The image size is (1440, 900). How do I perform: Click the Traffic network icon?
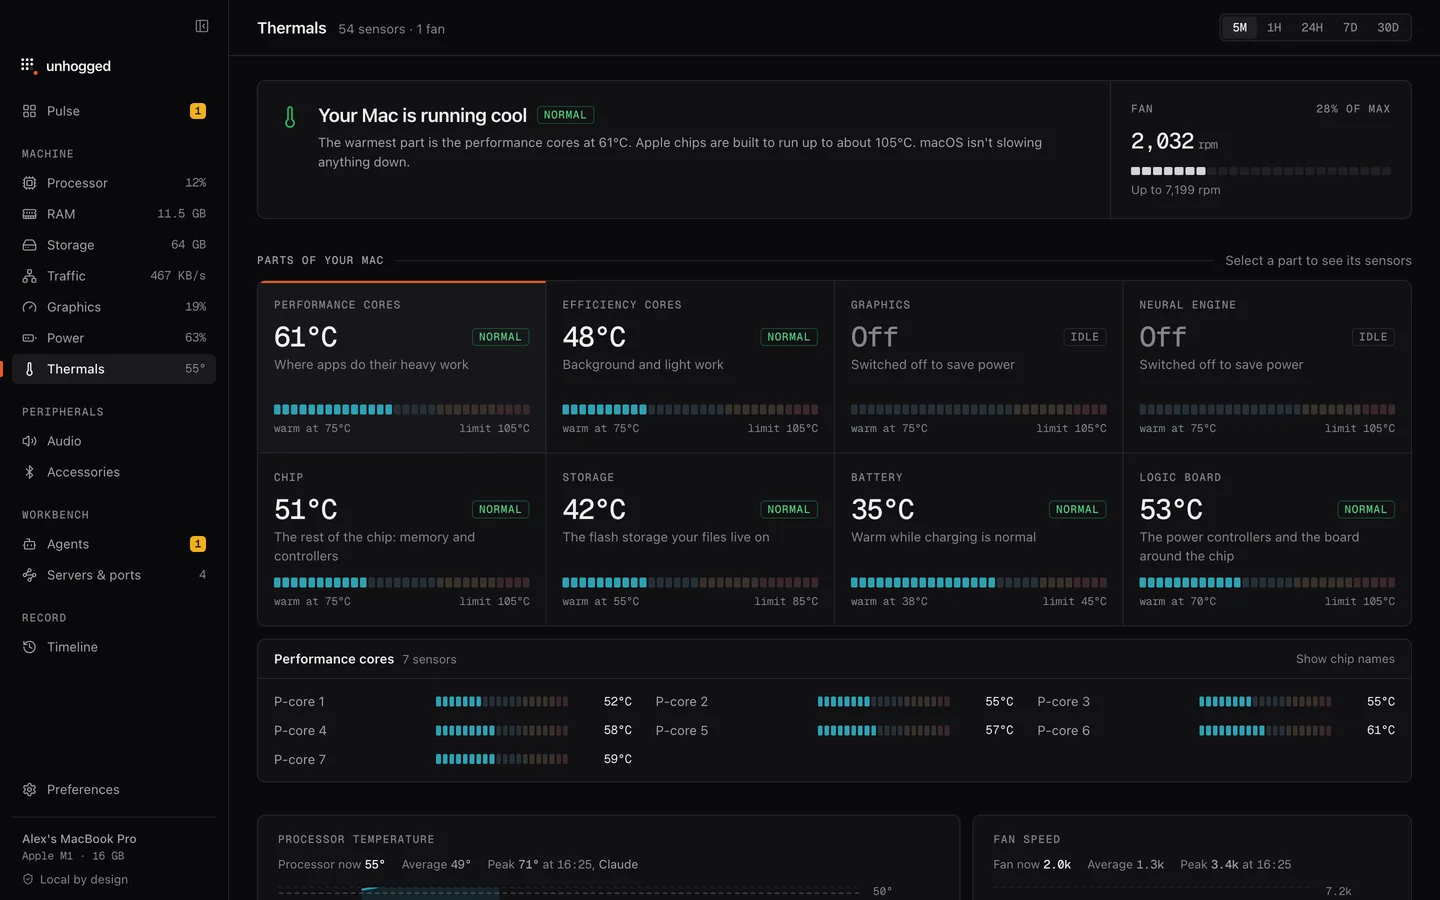point(29,276)
